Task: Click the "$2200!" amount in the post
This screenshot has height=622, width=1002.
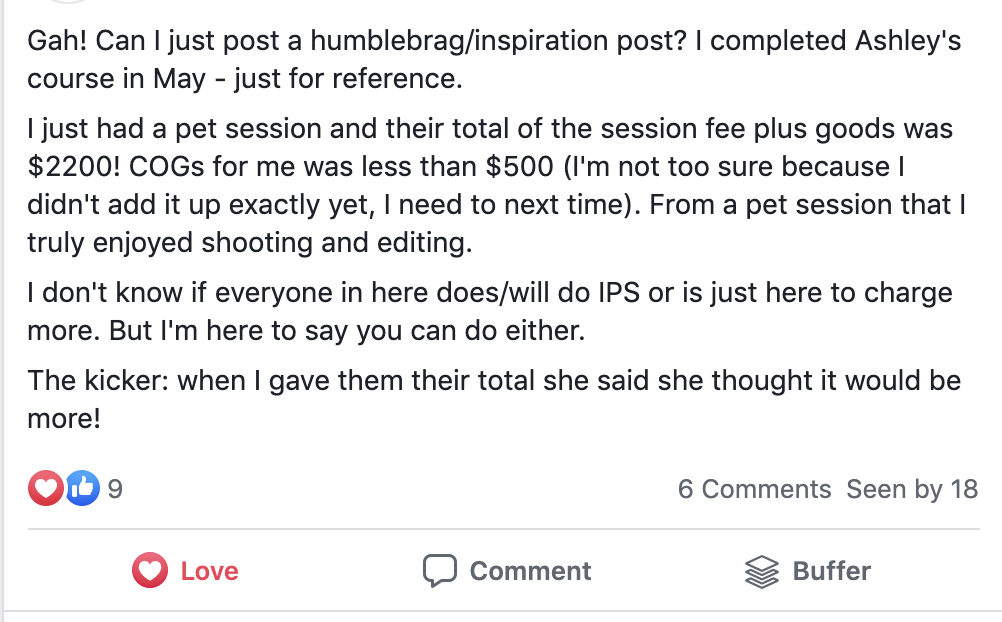Action: tap(70, 166)
